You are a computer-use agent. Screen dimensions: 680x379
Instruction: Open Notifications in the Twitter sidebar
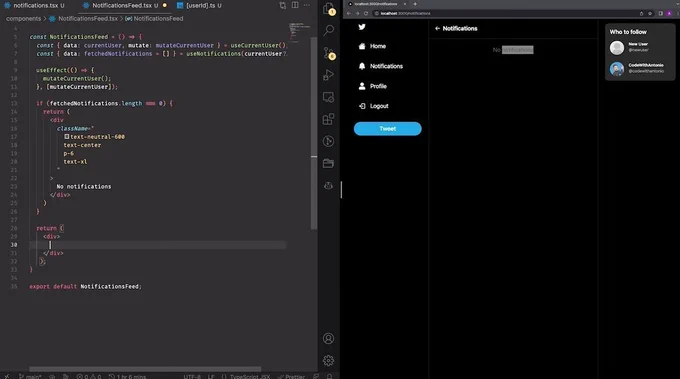point(381,66)
